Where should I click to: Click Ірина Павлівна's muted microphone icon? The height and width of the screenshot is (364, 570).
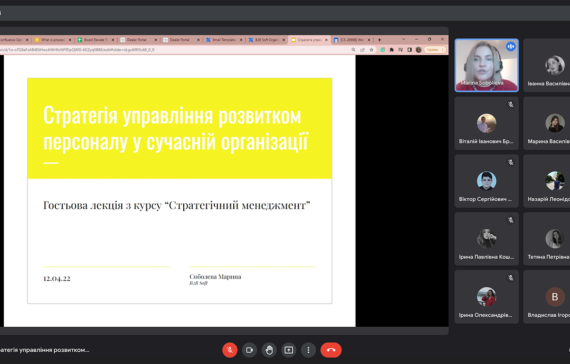[511, 220]
